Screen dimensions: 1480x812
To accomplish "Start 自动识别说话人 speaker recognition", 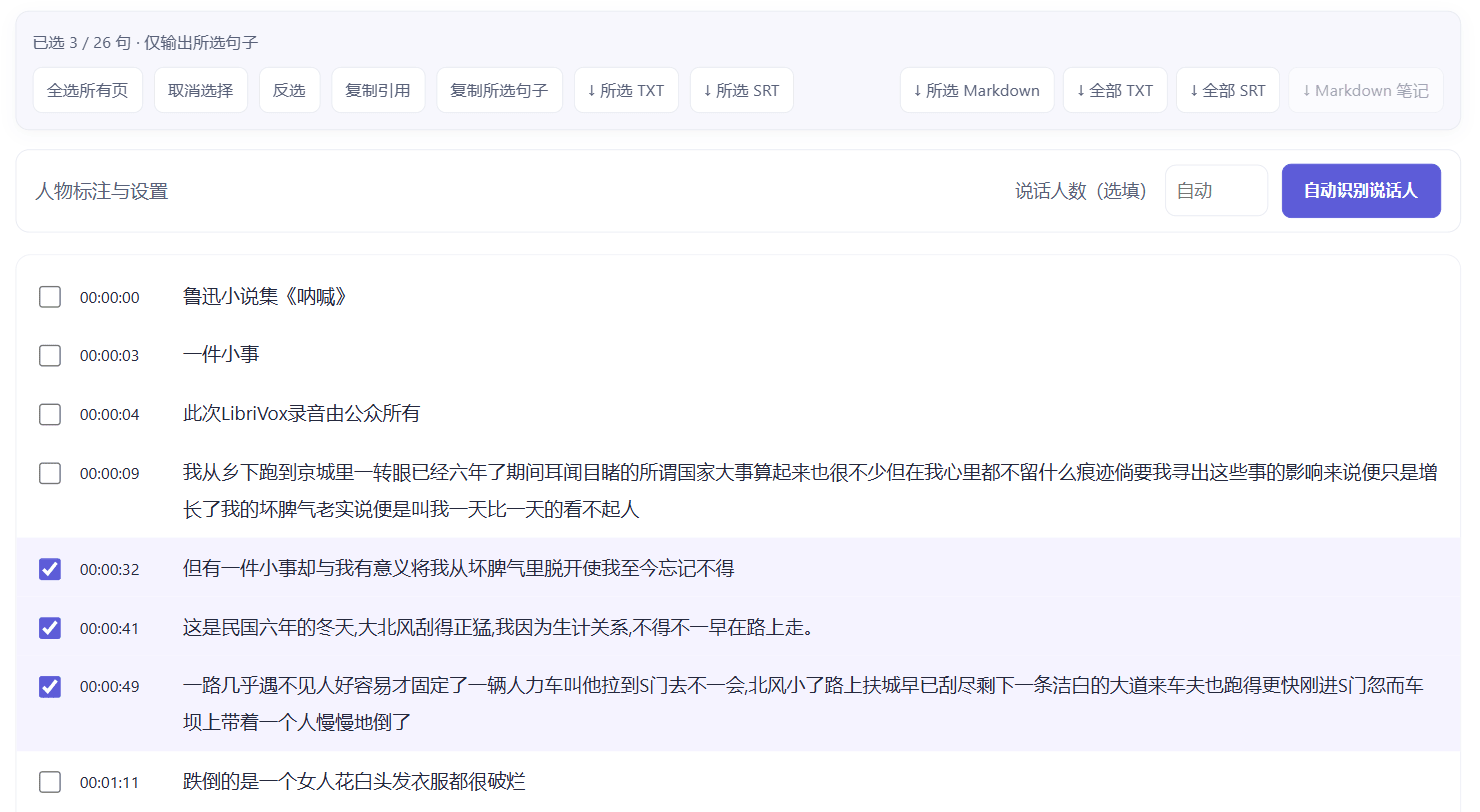I will 1361,191.
